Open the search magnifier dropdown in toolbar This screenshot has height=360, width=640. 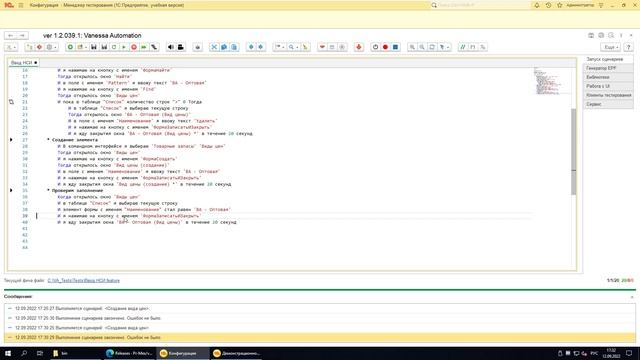(293, 47)
